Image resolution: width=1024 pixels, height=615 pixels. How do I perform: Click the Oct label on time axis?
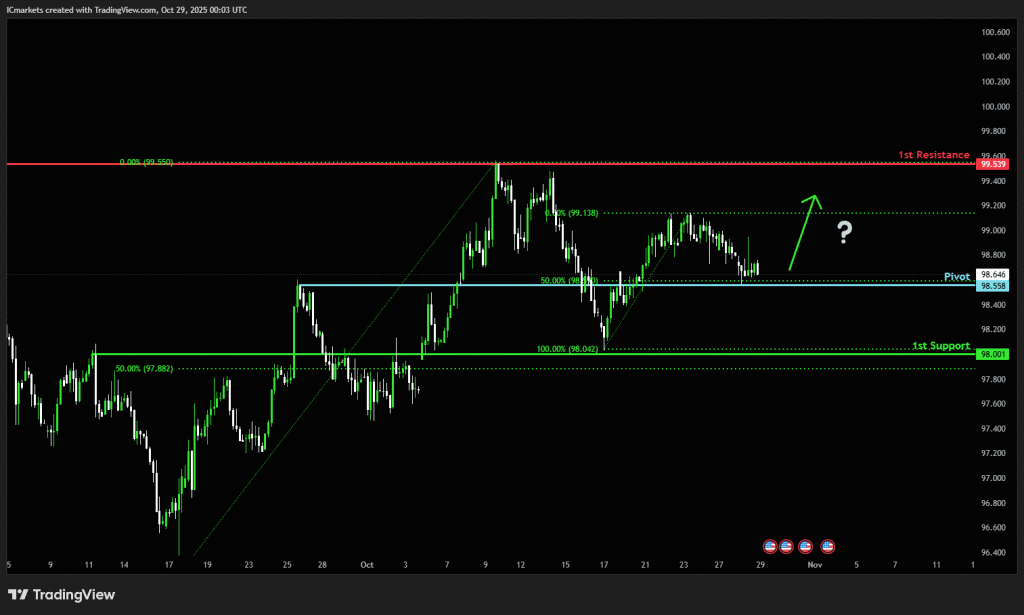[367, 564]
